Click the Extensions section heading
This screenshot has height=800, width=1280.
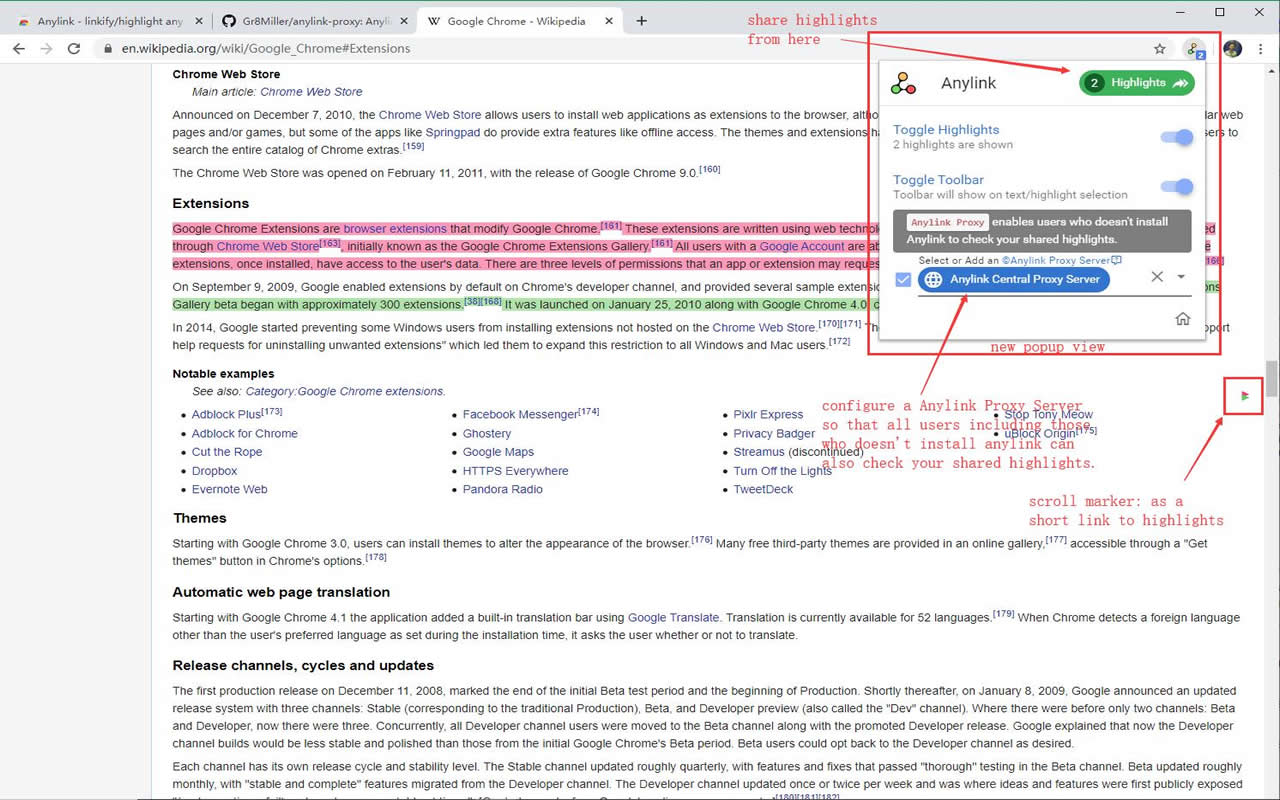coord(210,203)
